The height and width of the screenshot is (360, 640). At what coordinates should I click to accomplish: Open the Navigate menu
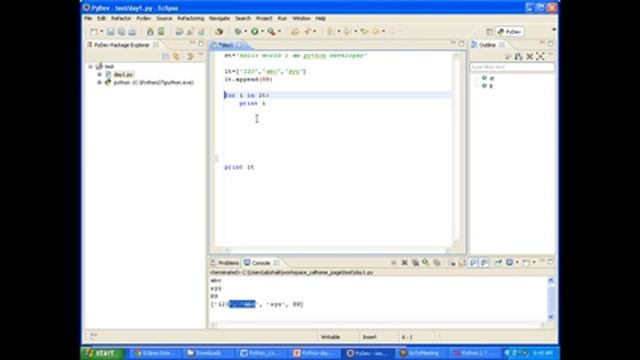click(219, 18)
